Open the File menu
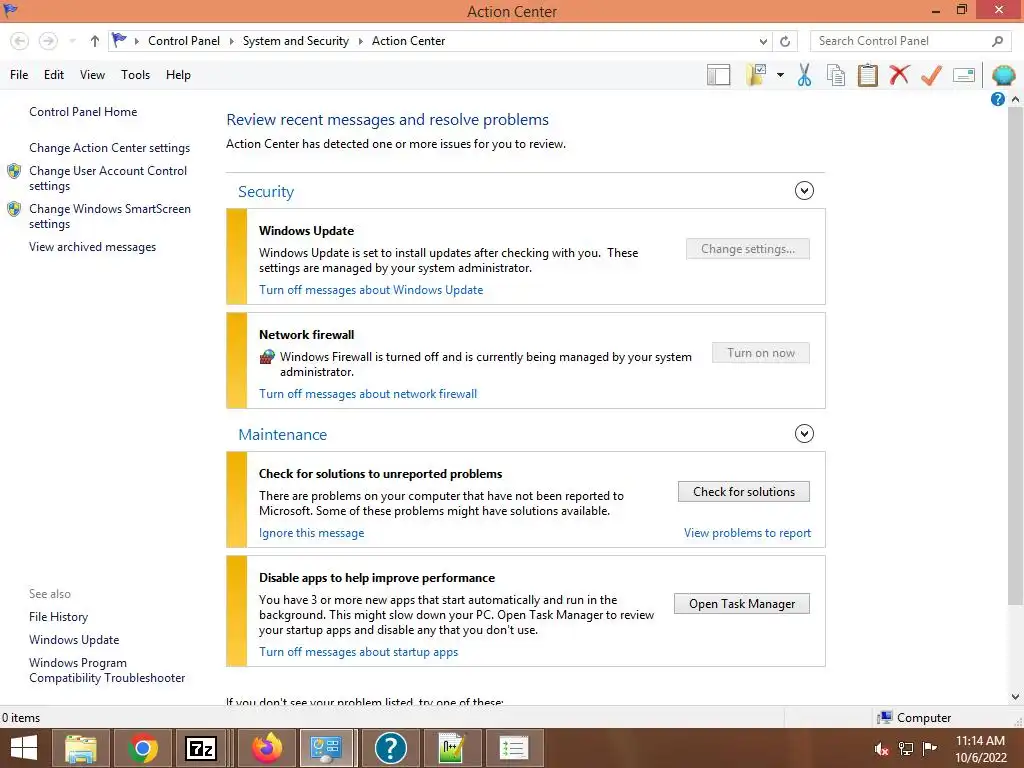Image resolution: width=1024 pixels, height=768 pixels. [19, 75]
